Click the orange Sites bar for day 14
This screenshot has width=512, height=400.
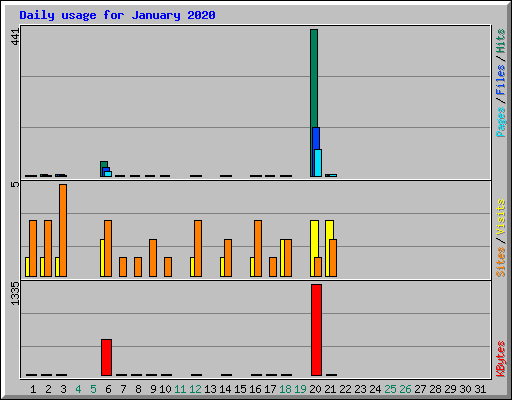228,258
